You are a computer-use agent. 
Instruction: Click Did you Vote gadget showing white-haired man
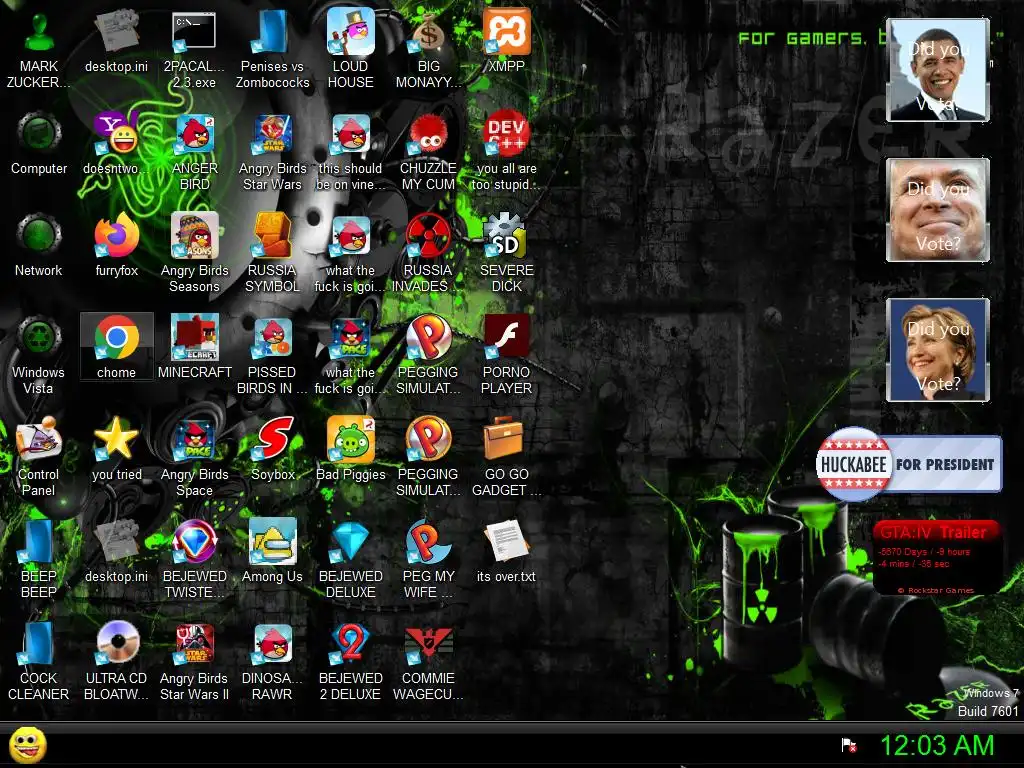pos(938,210)
